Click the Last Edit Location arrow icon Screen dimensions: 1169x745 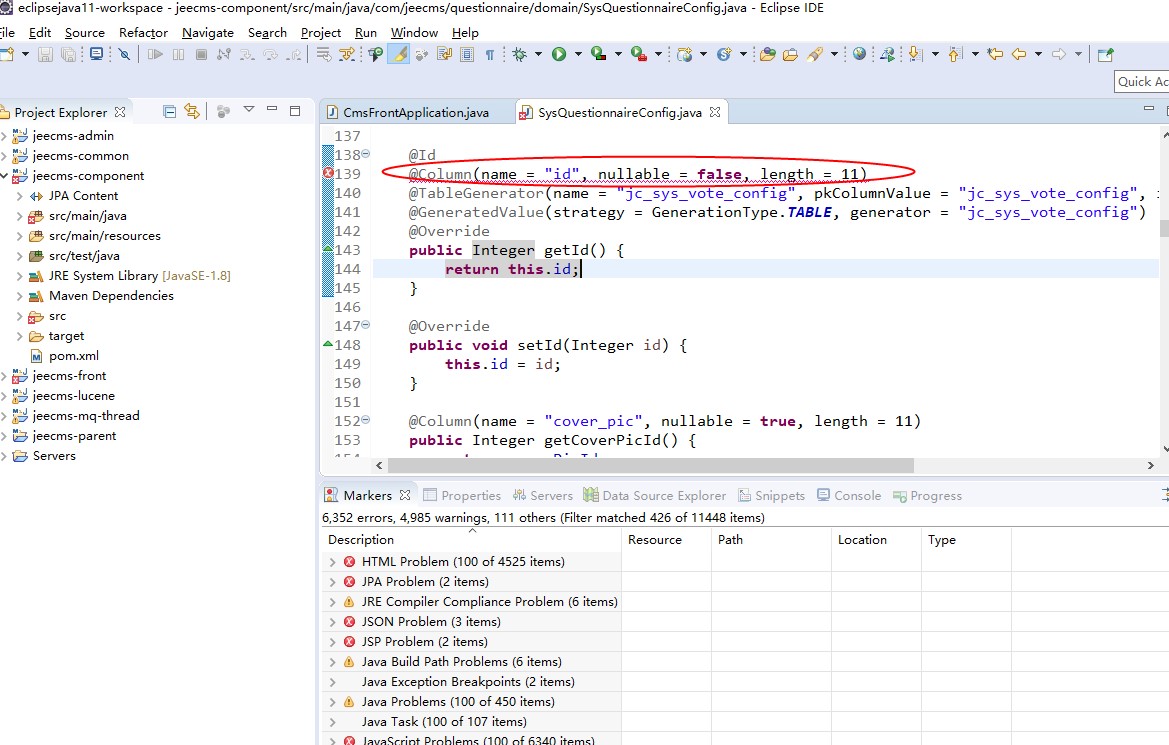point(995,54)
